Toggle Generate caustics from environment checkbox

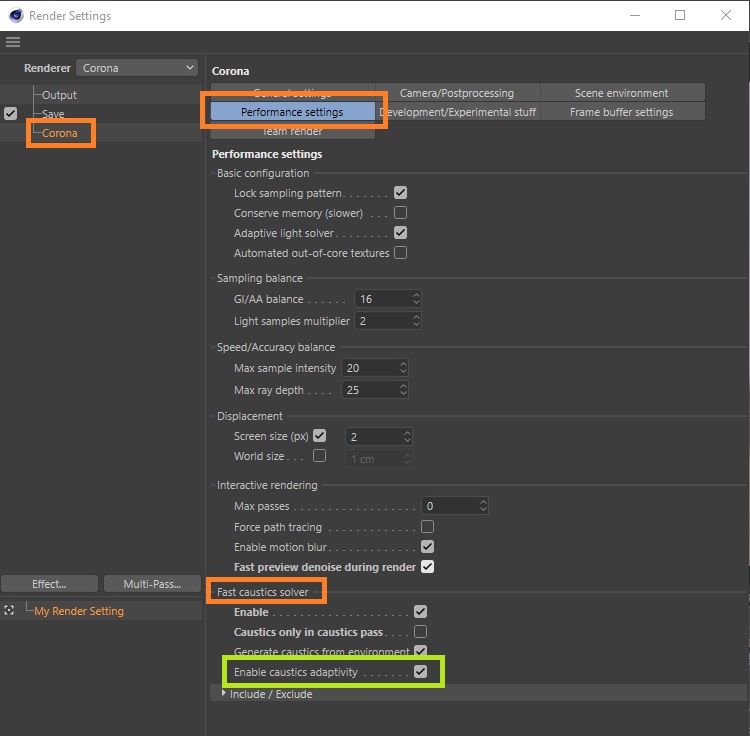click(x=420, y=651)
